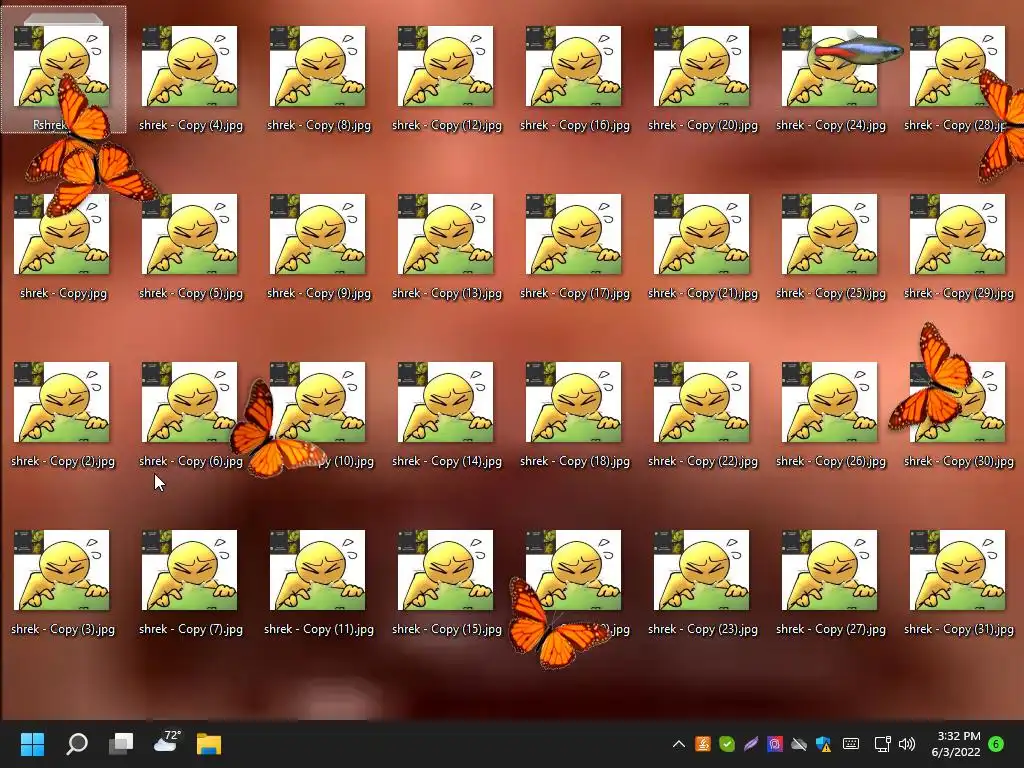
Task: Open the 6 notifications badge
Action: tap(996, 744)
